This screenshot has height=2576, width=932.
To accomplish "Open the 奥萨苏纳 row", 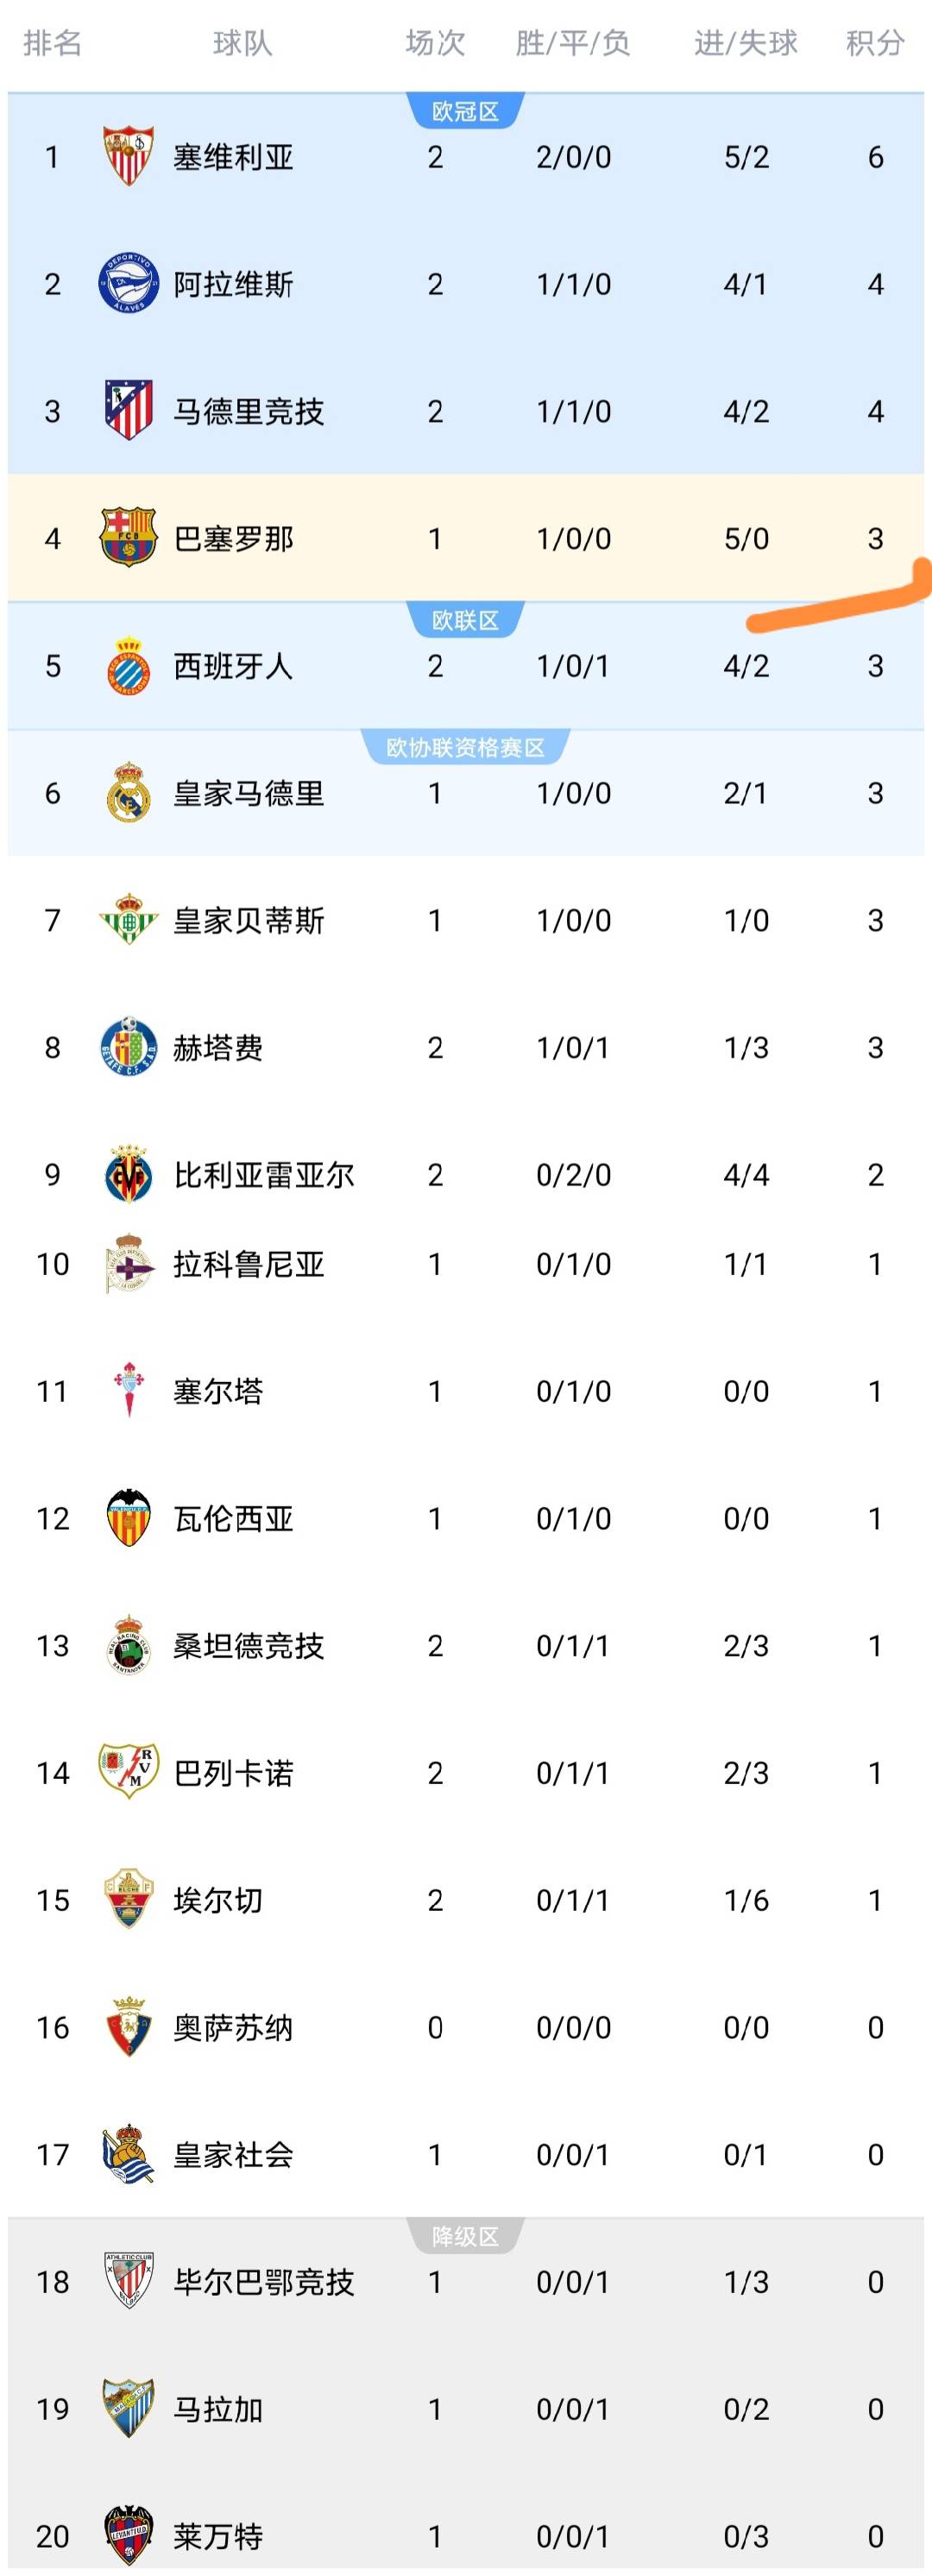I will [466, 2026].
